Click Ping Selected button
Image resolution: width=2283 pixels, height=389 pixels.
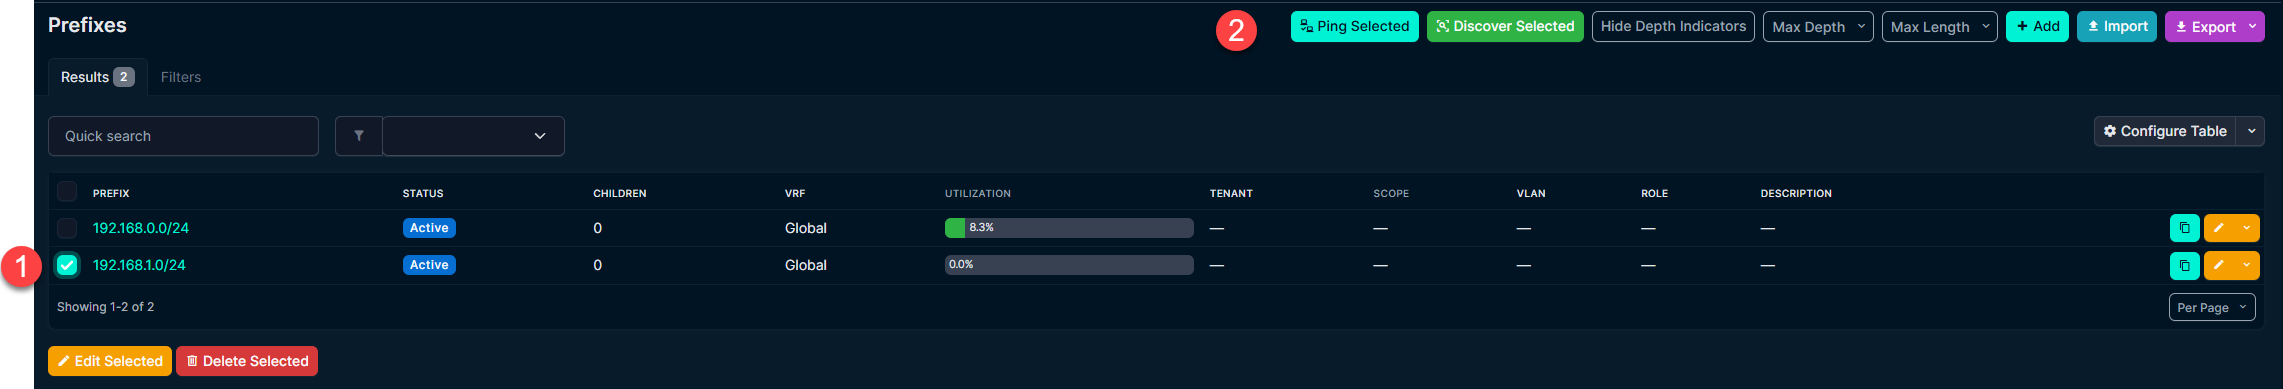[1355, 27]
